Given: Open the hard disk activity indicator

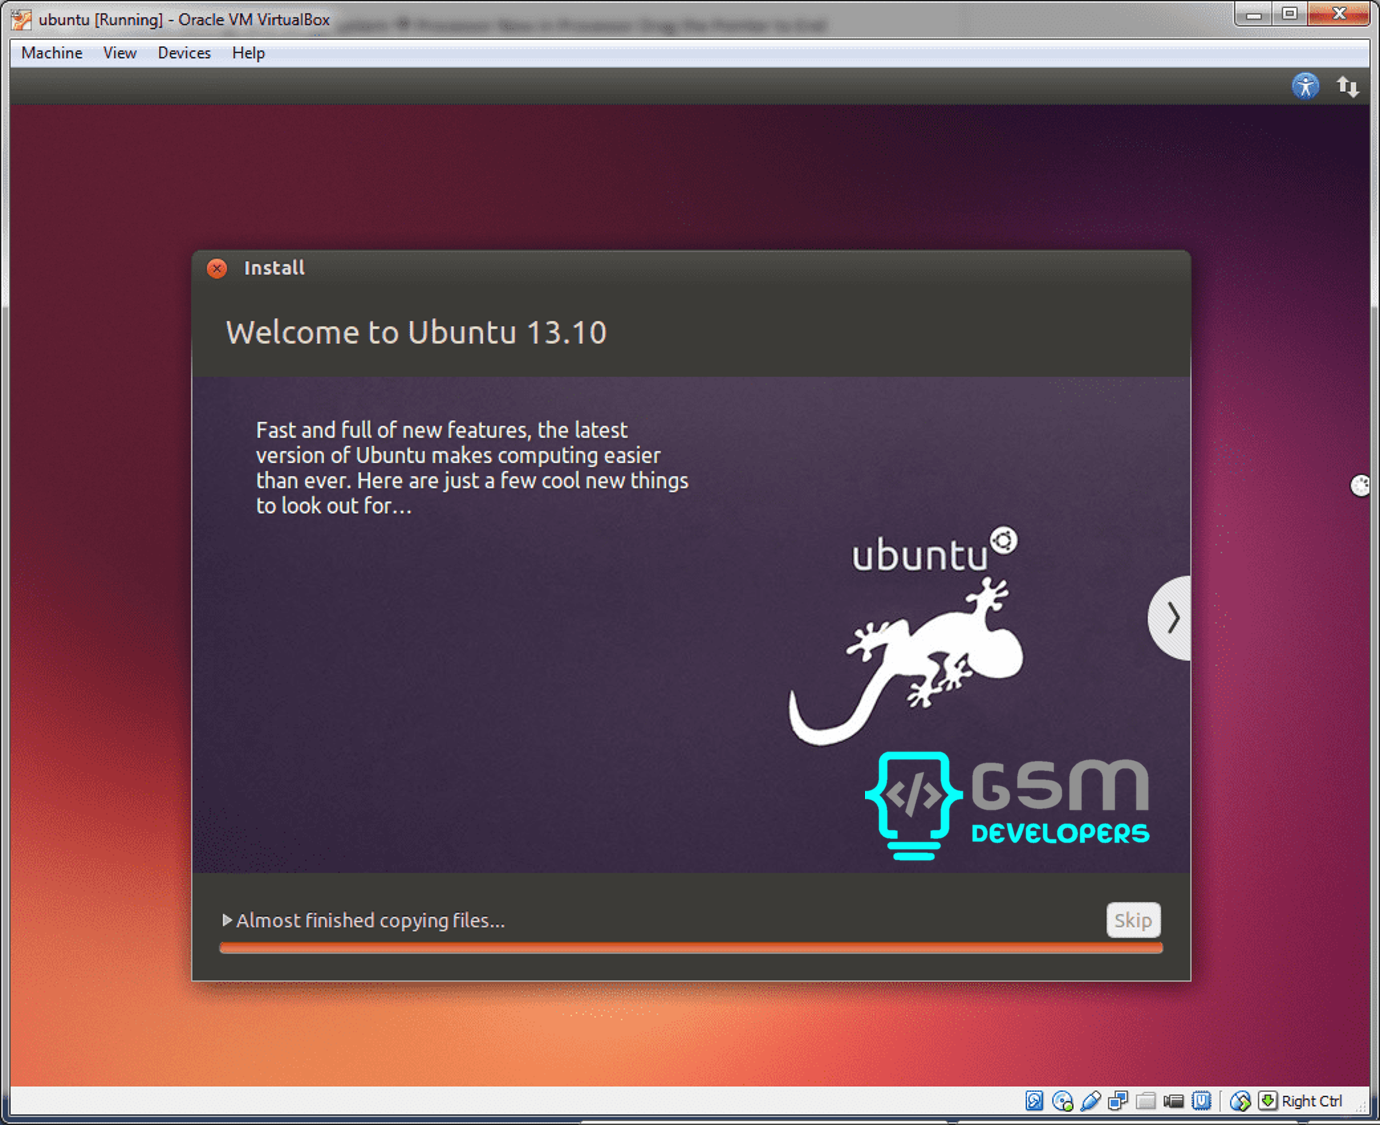Looking at the screenshot, I should [x=1034, y=1101].
